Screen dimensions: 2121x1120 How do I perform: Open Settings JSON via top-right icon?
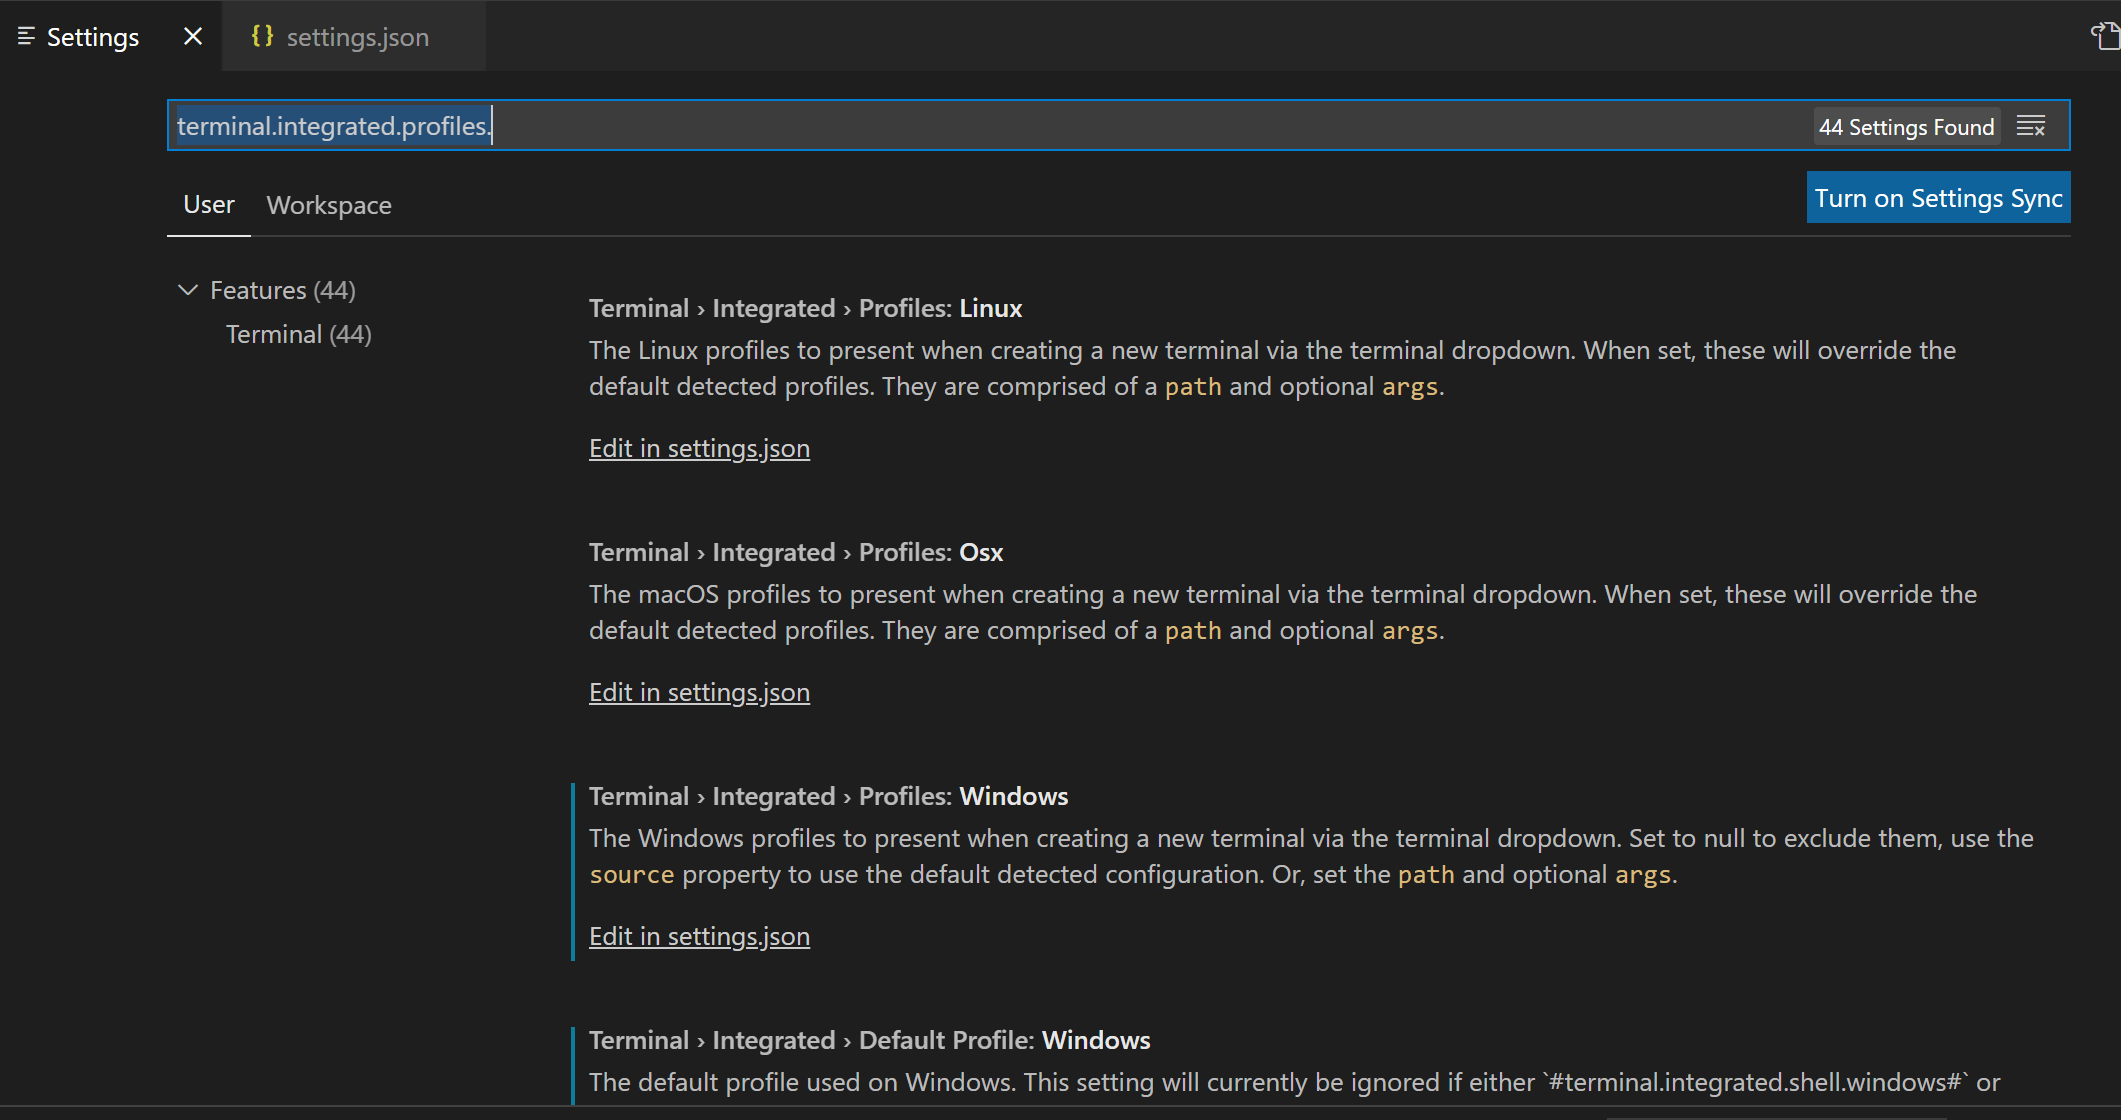[2104, 37]
